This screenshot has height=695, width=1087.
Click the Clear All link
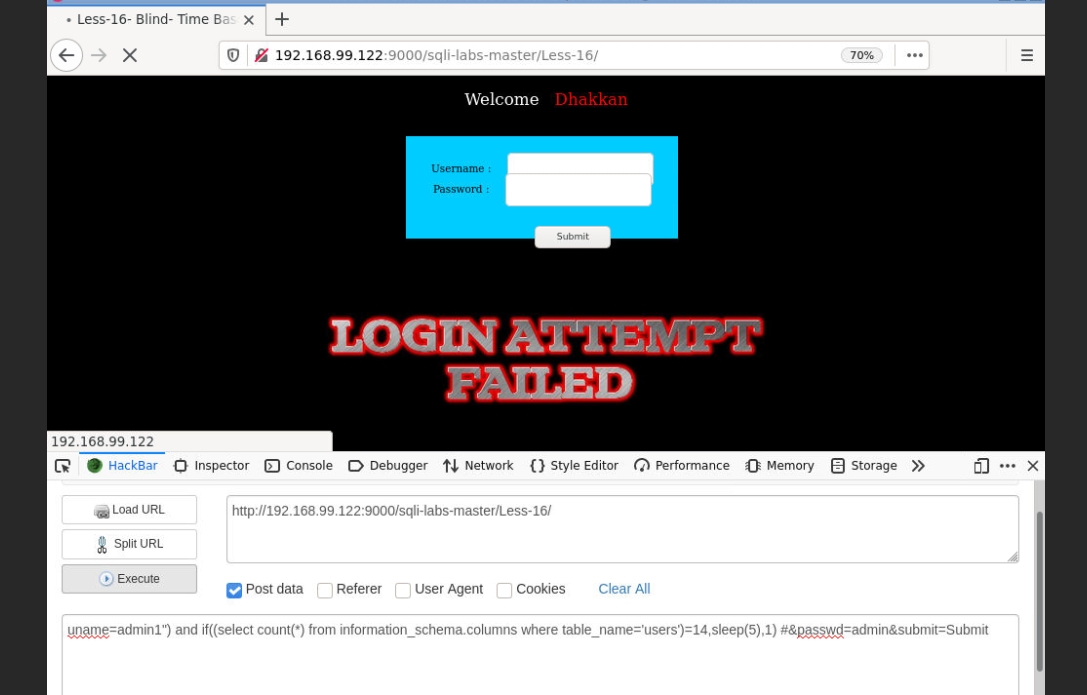click(624, 589)
